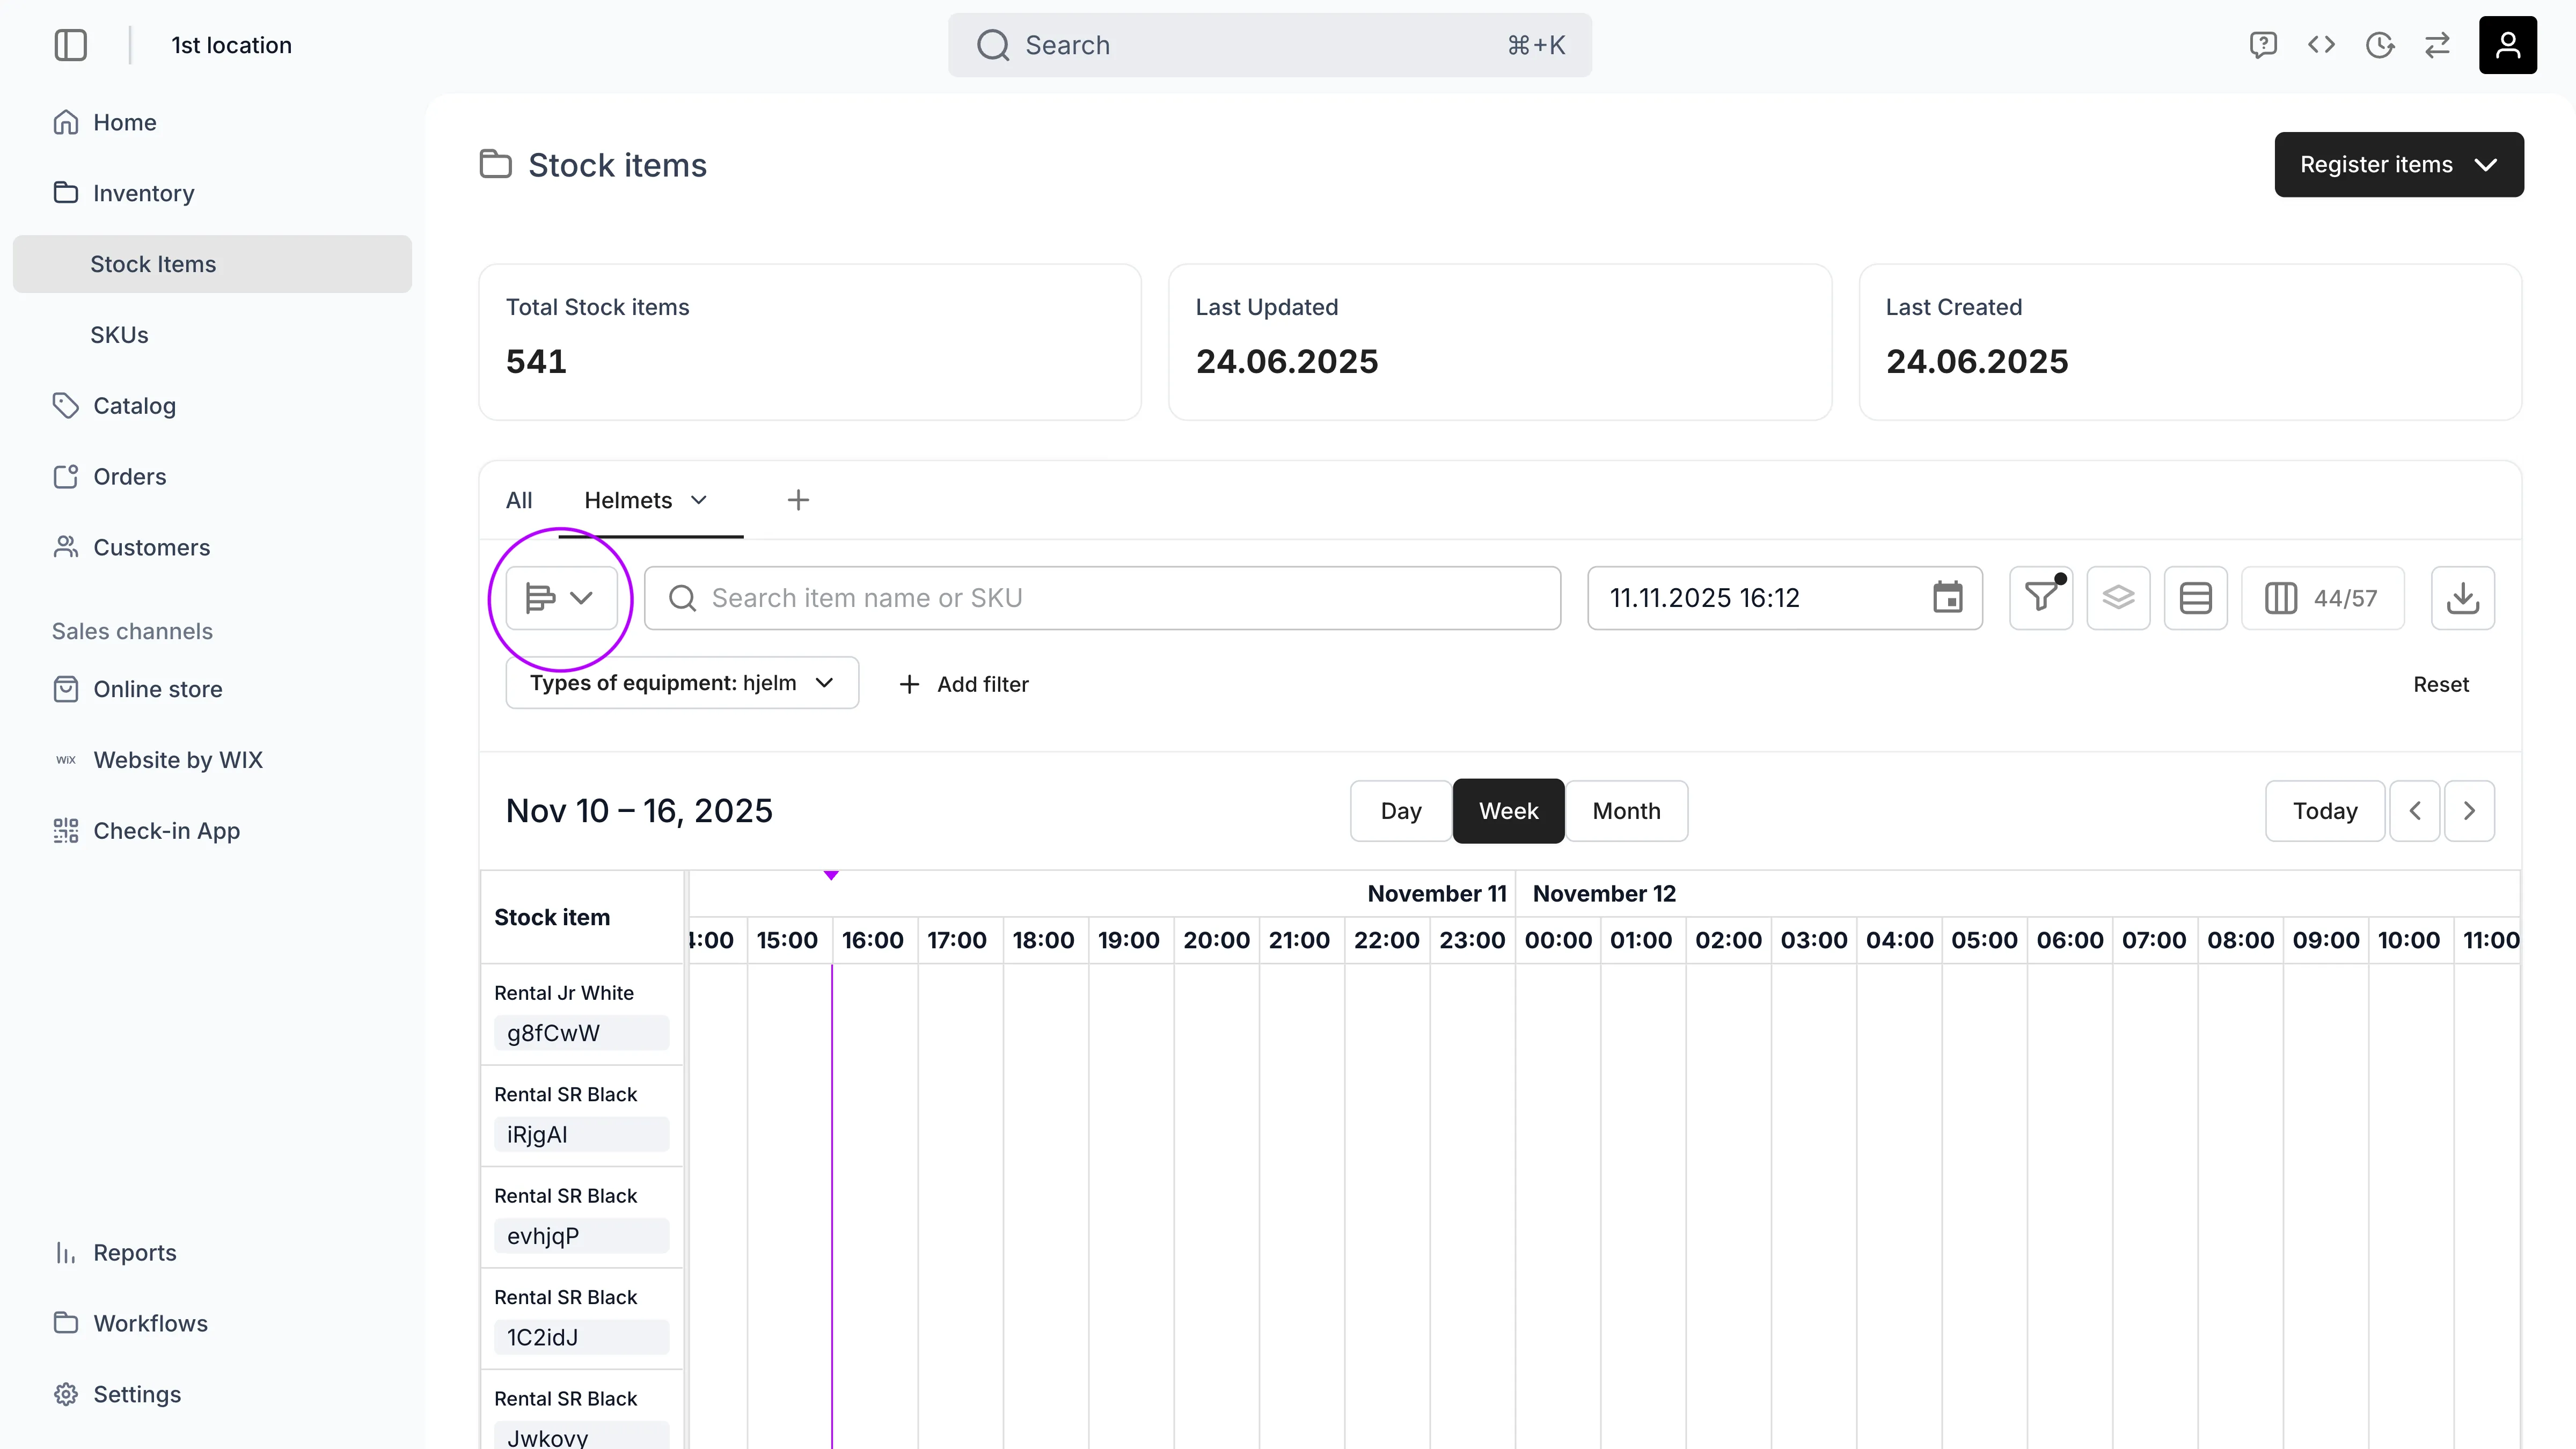The width and height of the screenshot is (2576, 1449).
Task: Click the Add filter button
Action: point(963,684)
